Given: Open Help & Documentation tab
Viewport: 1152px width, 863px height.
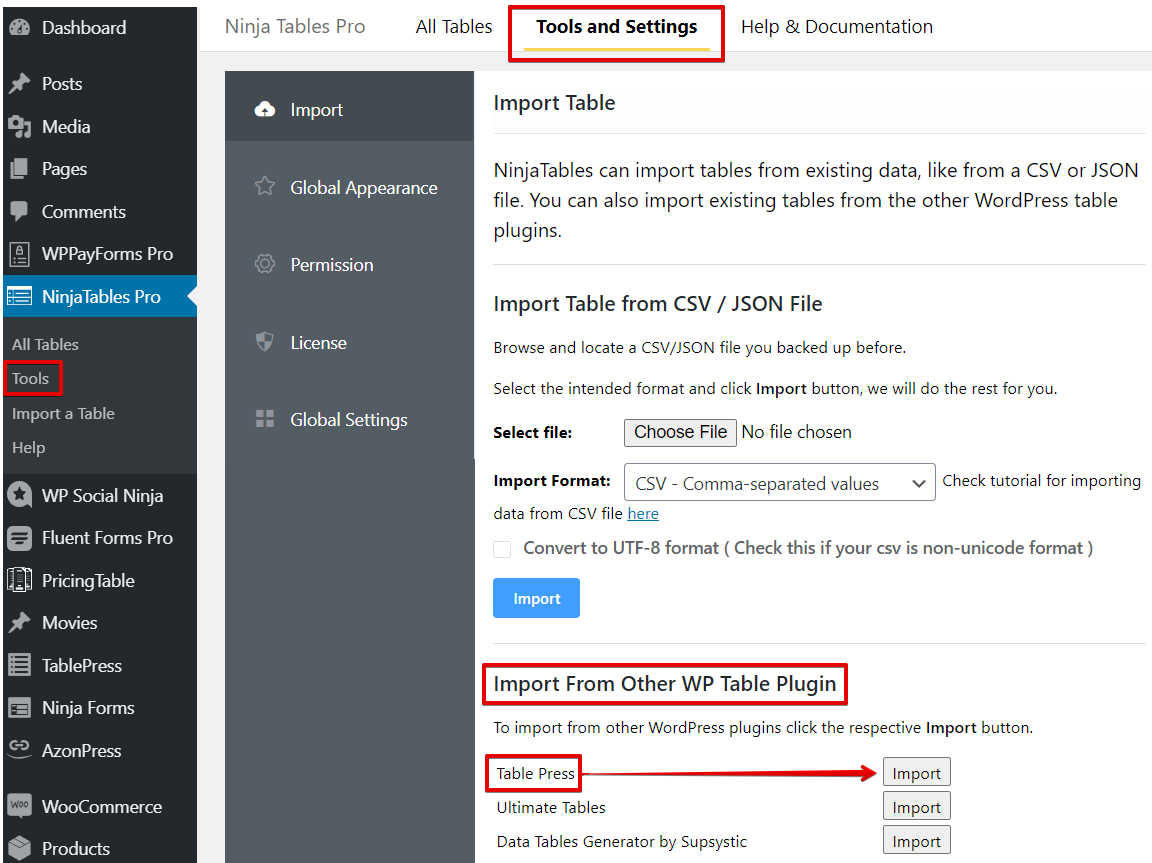Looking at the screenshot, I should tap(837, 27).
